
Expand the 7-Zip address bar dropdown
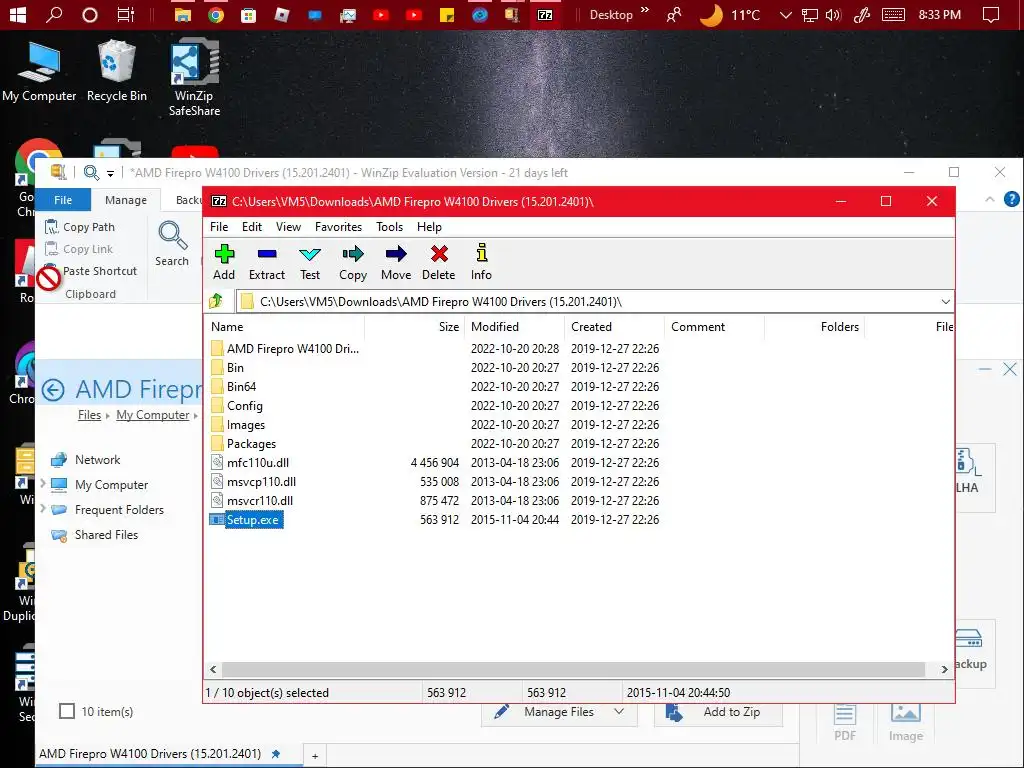tap(945, 302)
